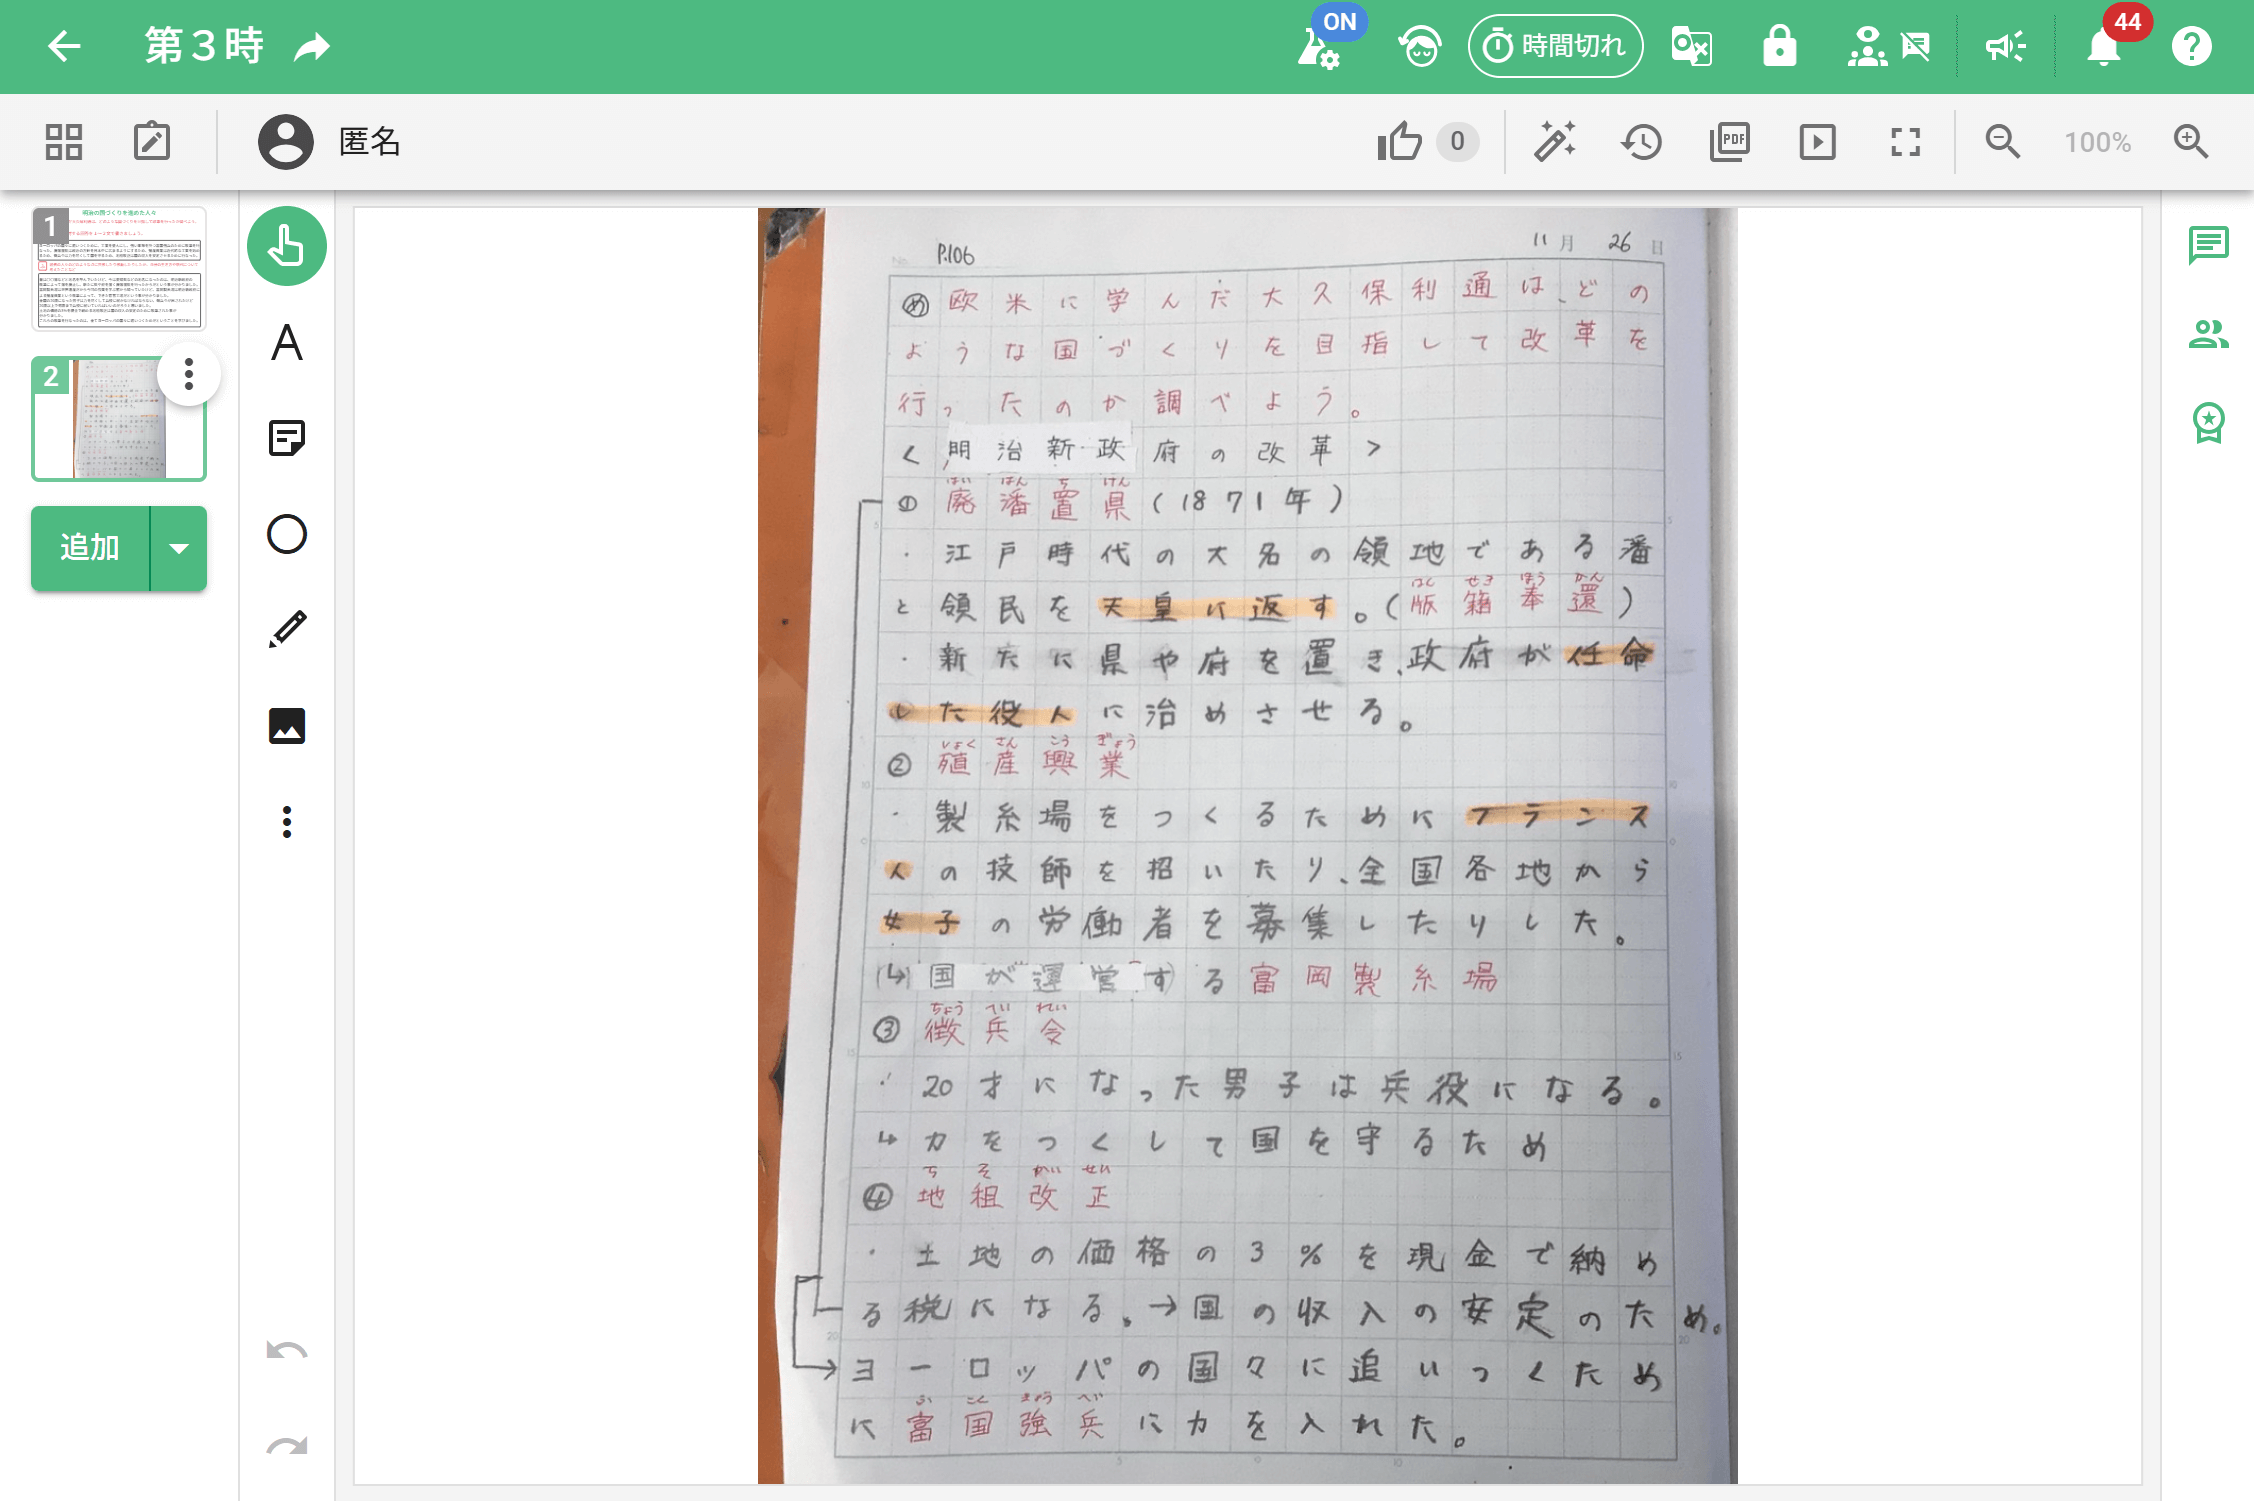
Task: Click the thumbs-up like icon
Action: coord(1399,142)
